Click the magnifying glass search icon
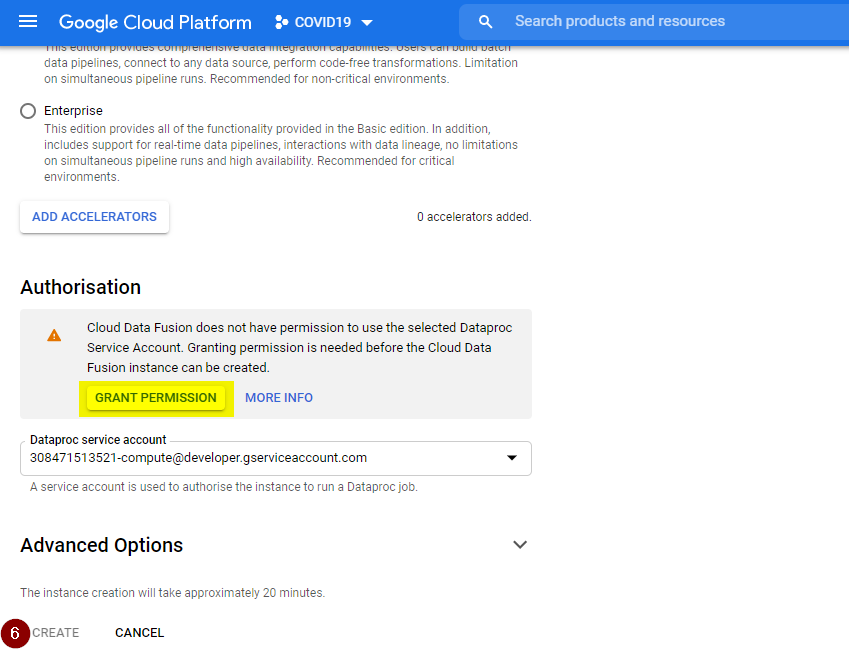The width and height of the screenshot is (849, 669). [x=486, y=21]
